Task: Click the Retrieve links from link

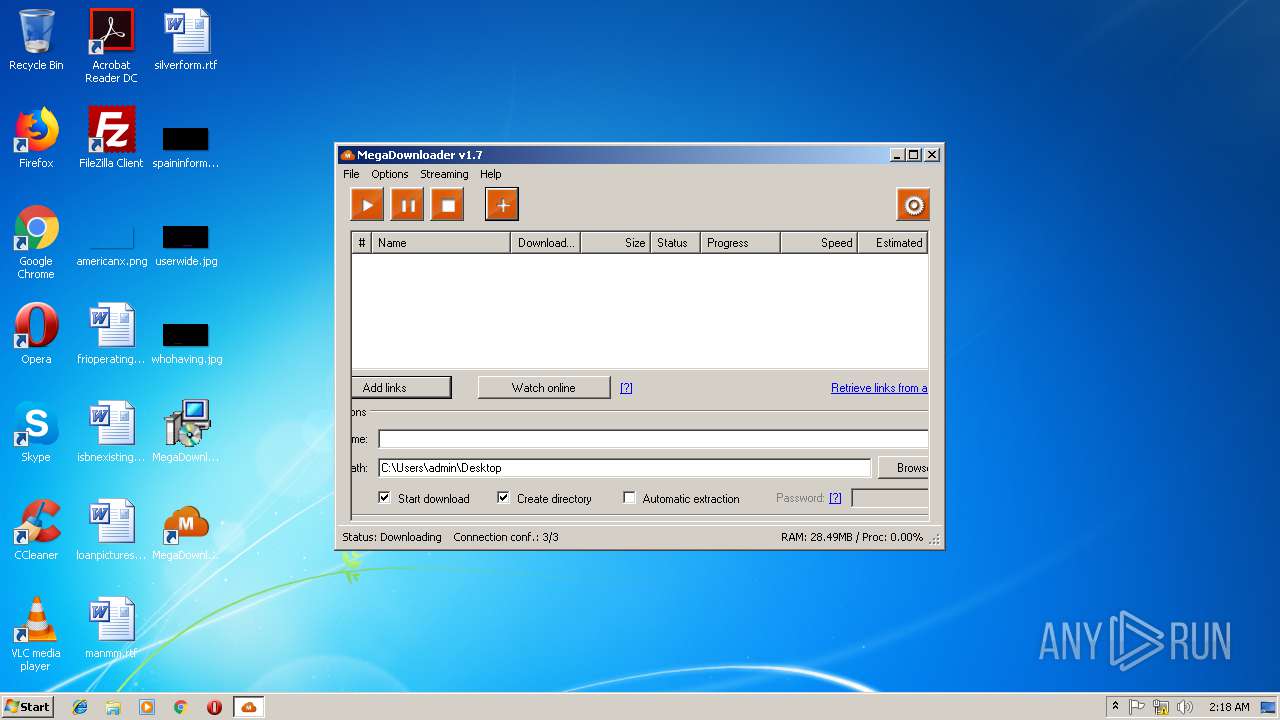Action: point(879,388)
